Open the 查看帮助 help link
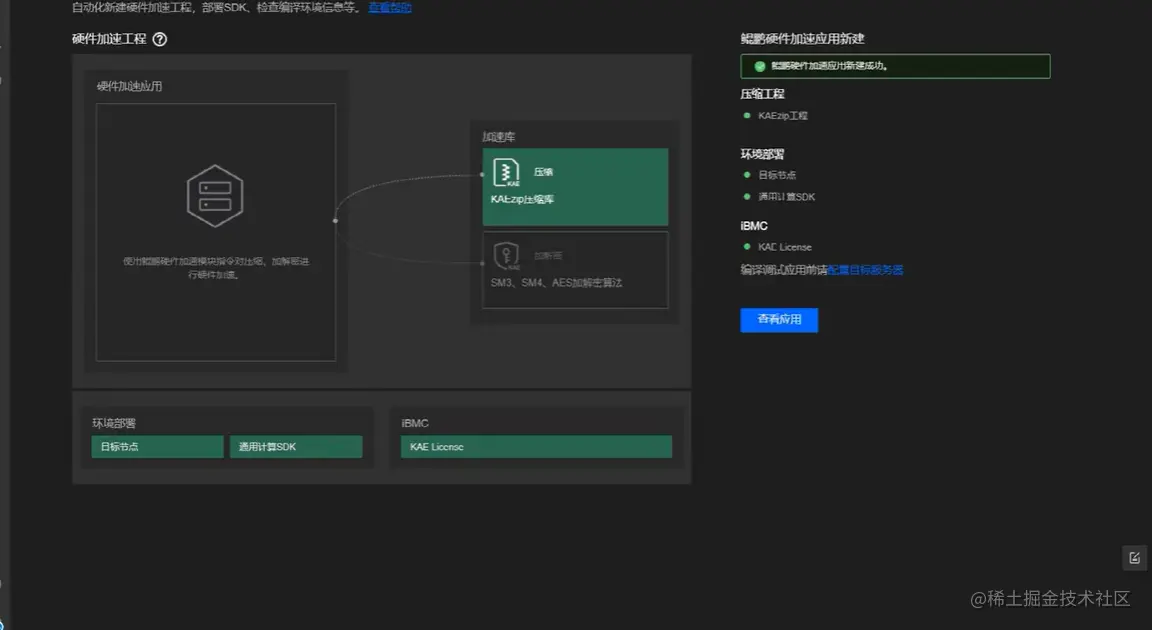 pyautogui.click(x=390, y=7)
